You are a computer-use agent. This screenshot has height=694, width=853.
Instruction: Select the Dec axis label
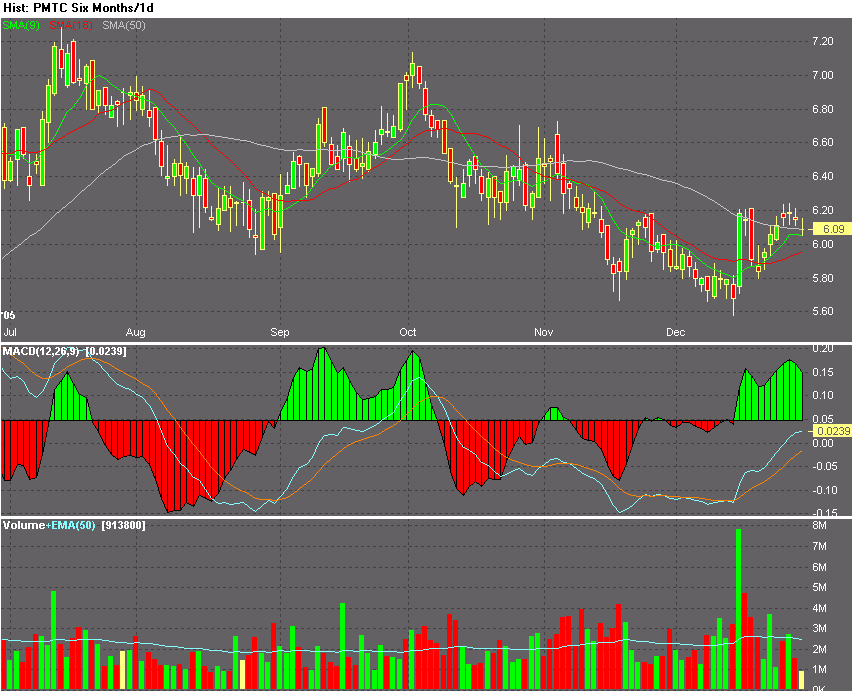point(675,332)
